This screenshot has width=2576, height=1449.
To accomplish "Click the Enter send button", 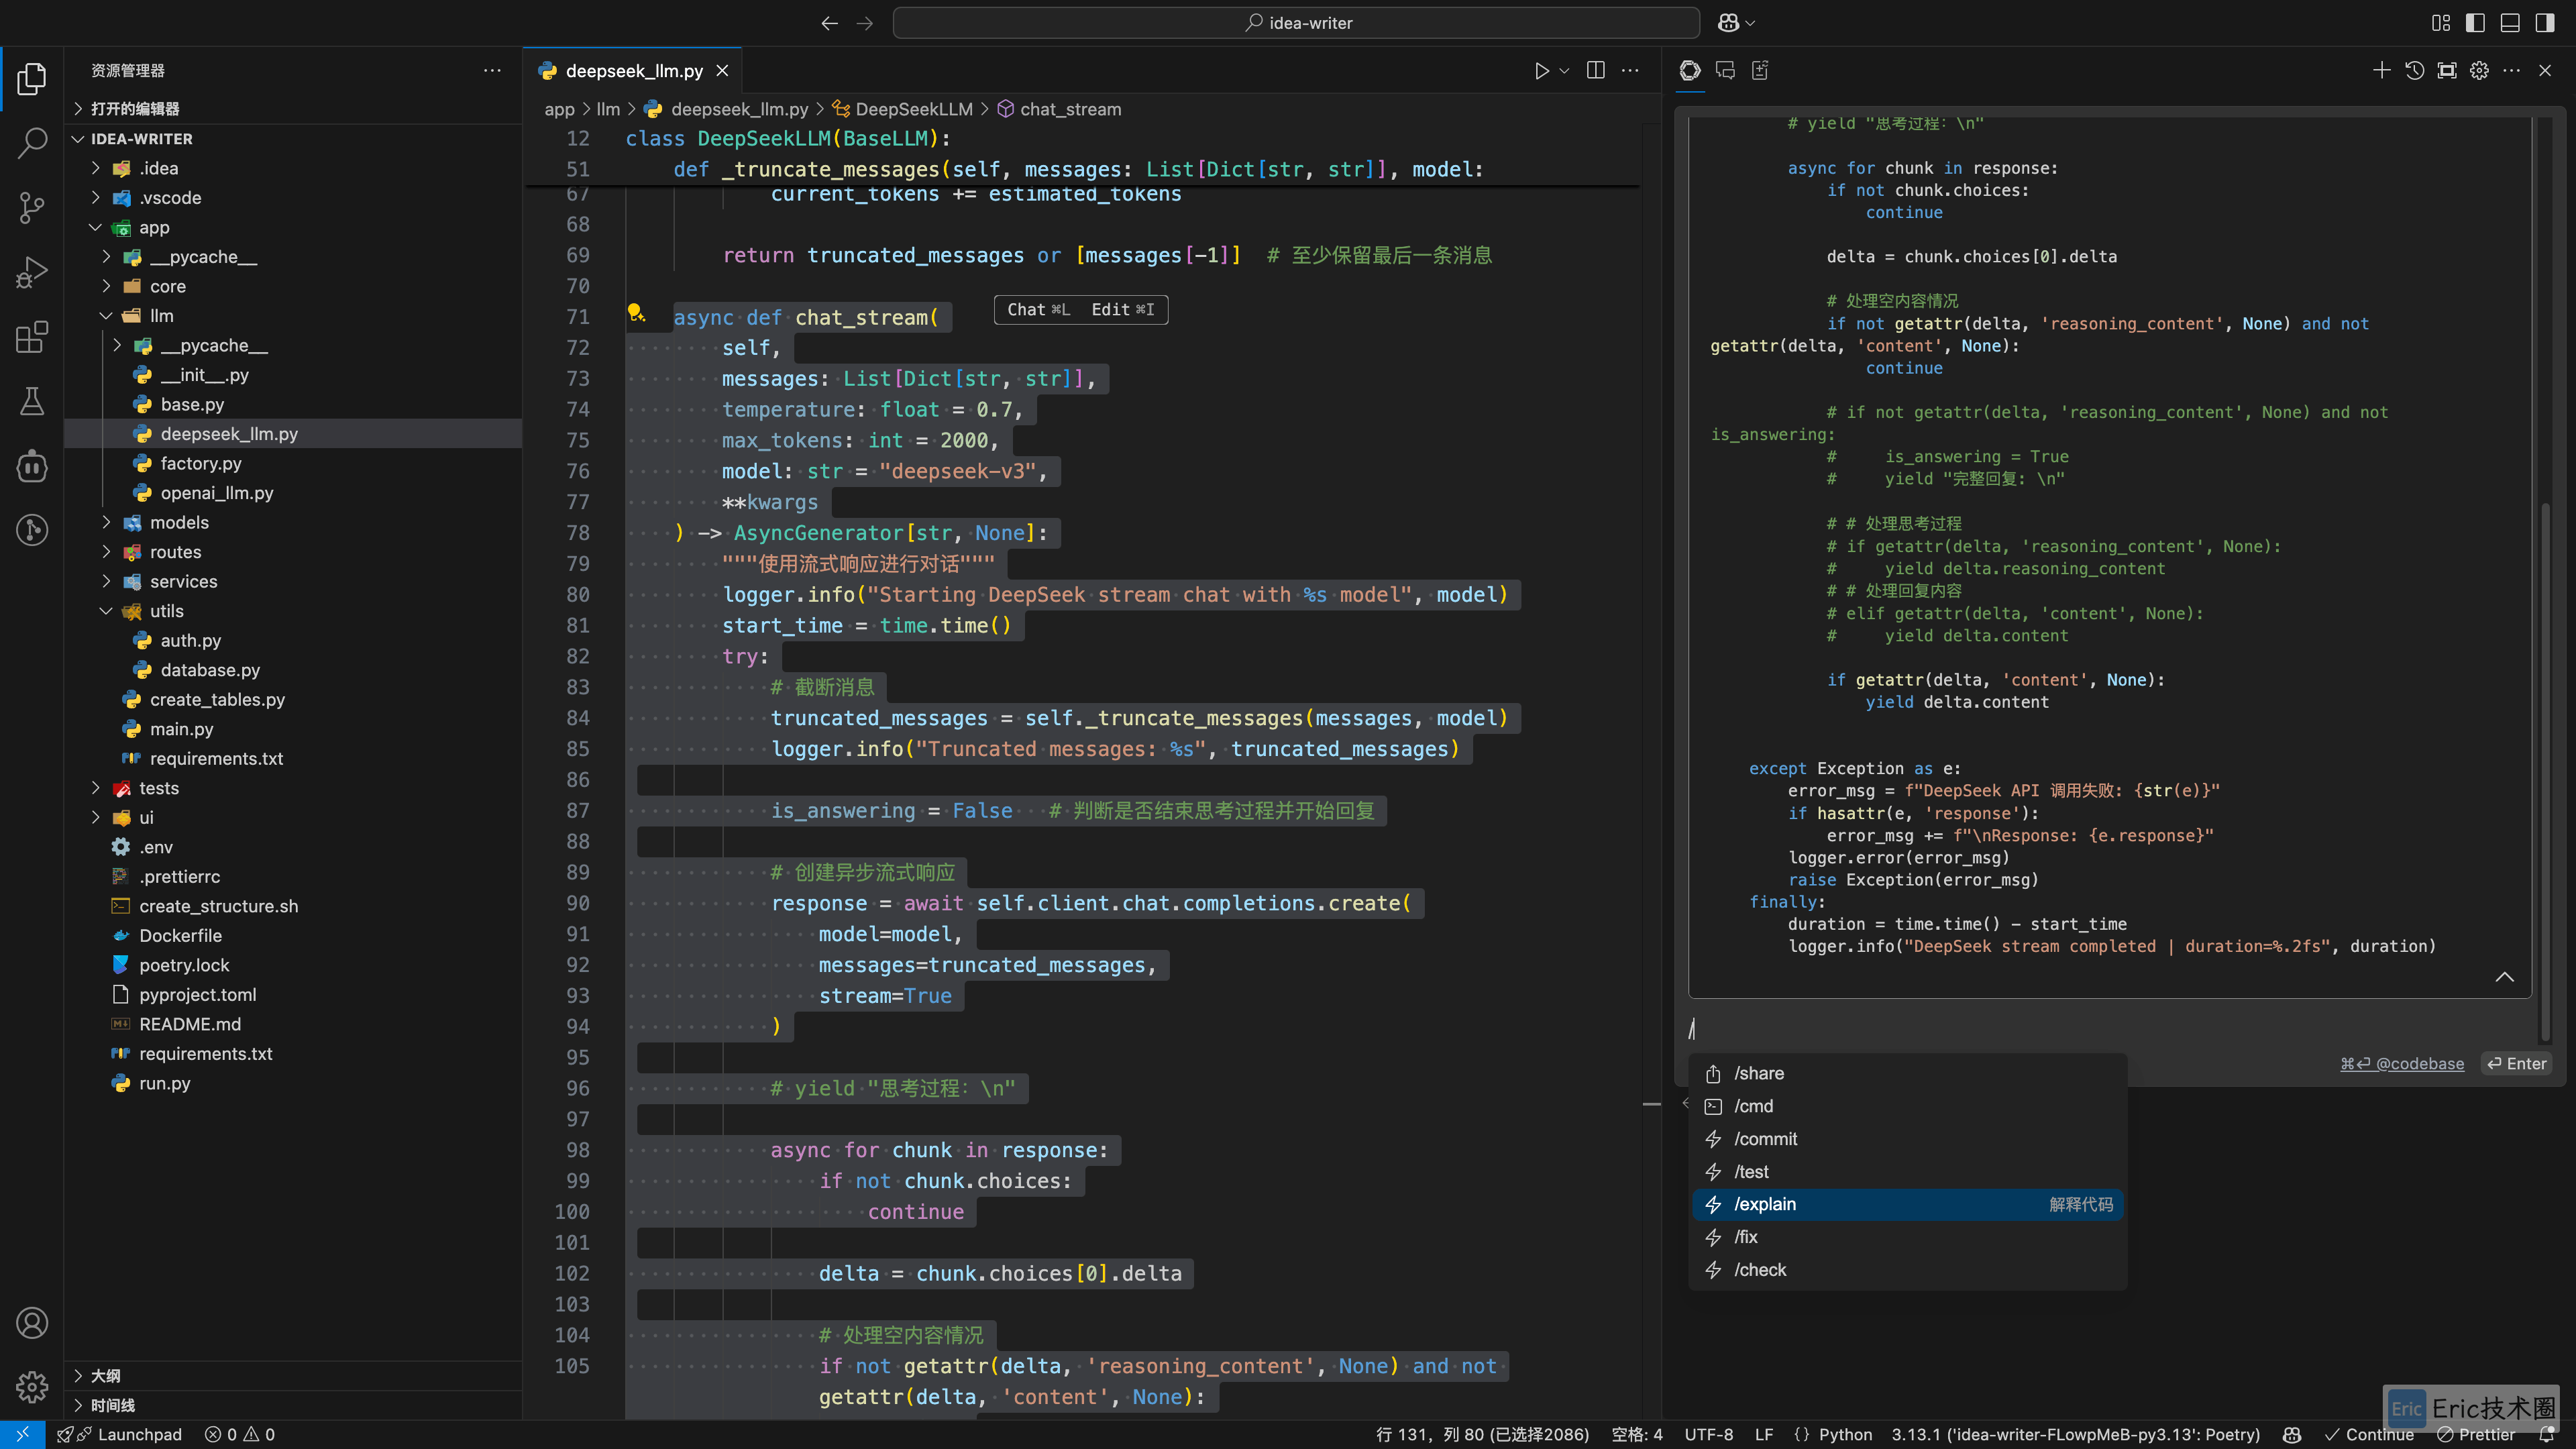I will point(2516,1064).
